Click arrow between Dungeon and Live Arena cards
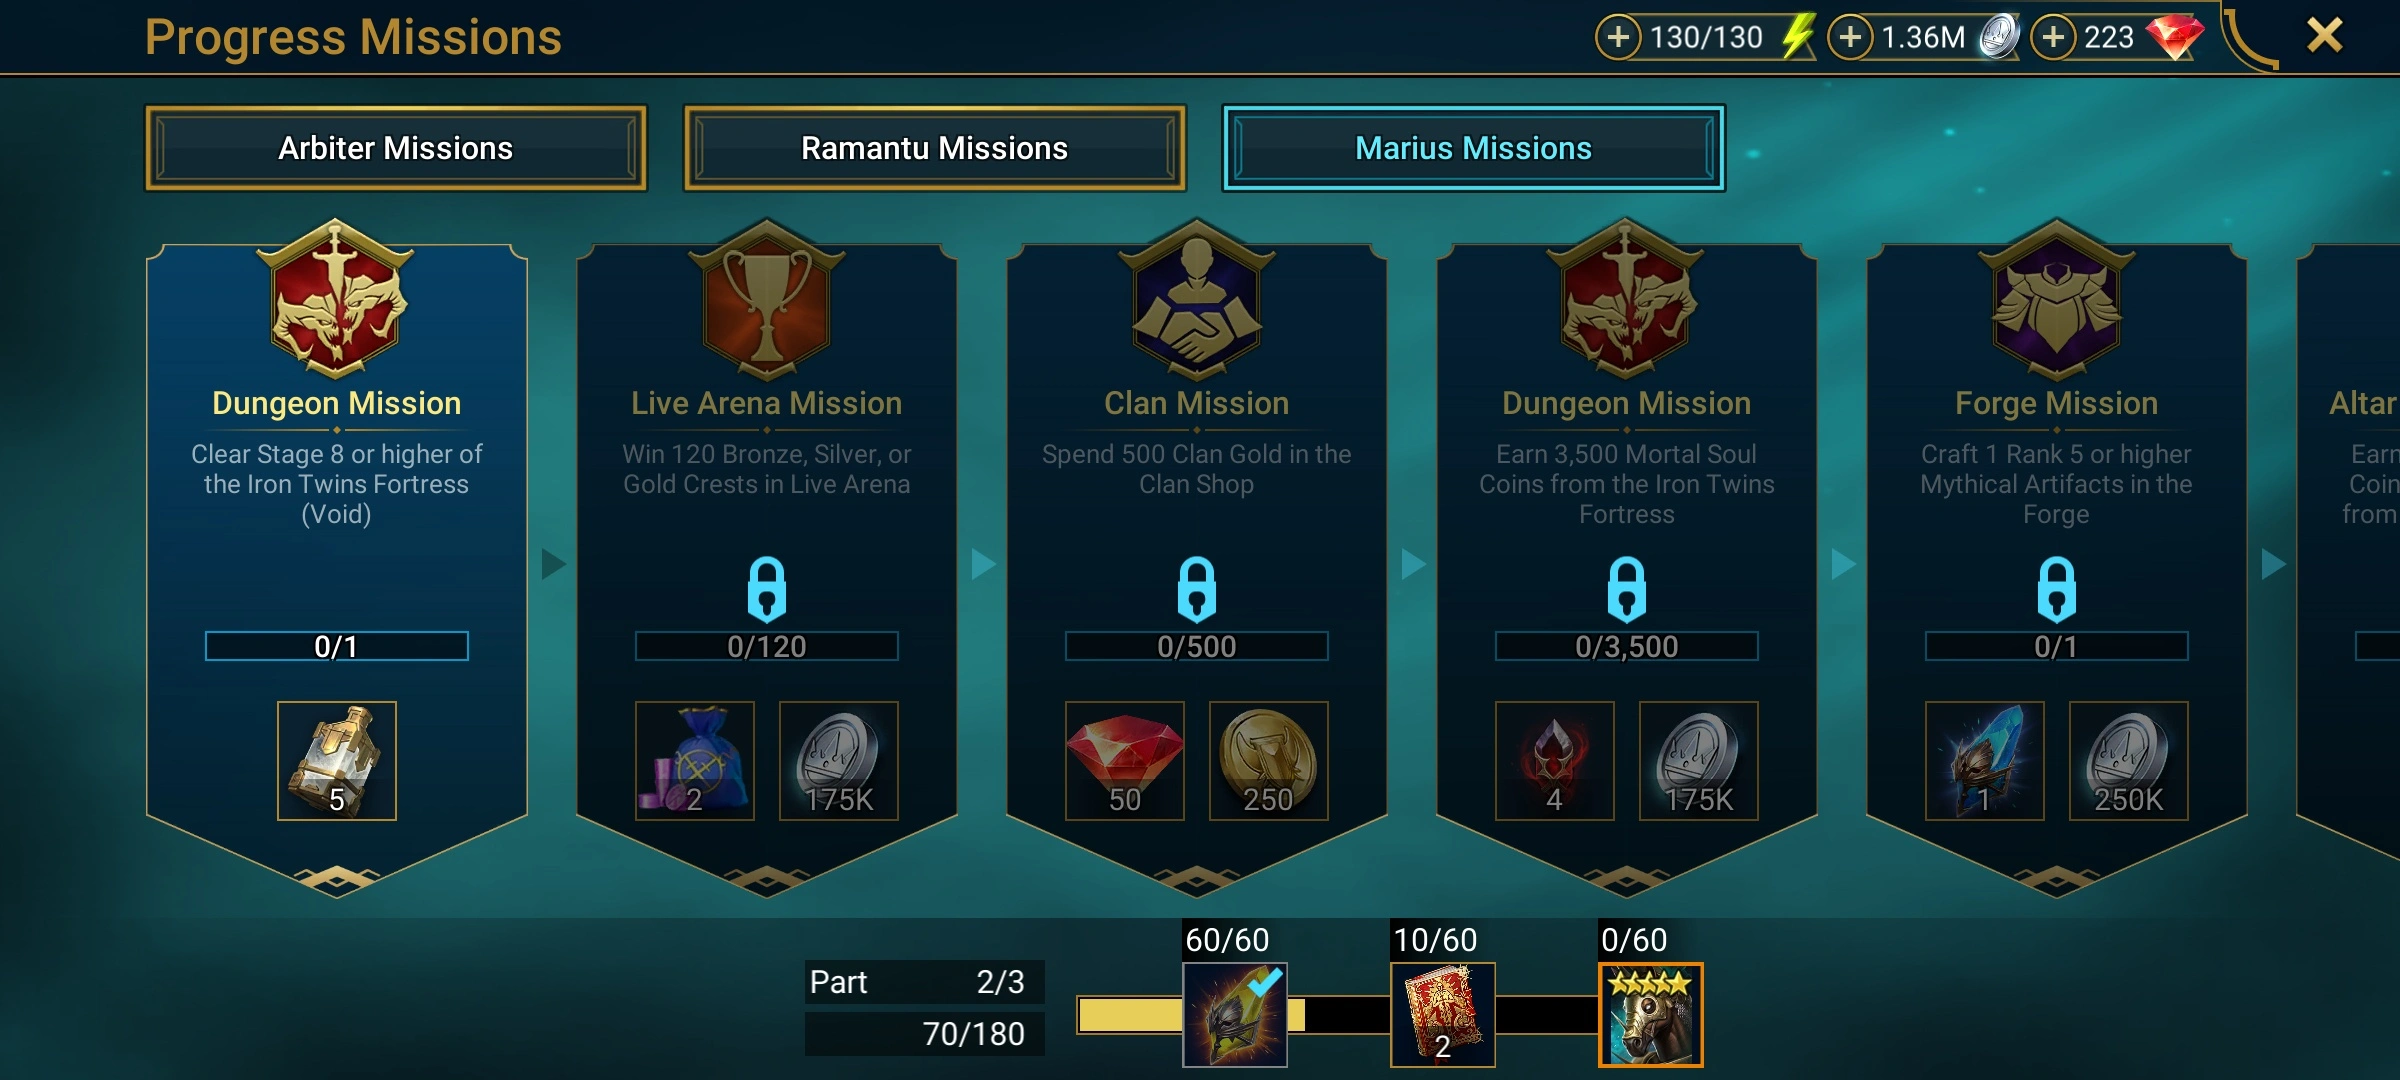 pyautogui.click(x=553, y=564)
